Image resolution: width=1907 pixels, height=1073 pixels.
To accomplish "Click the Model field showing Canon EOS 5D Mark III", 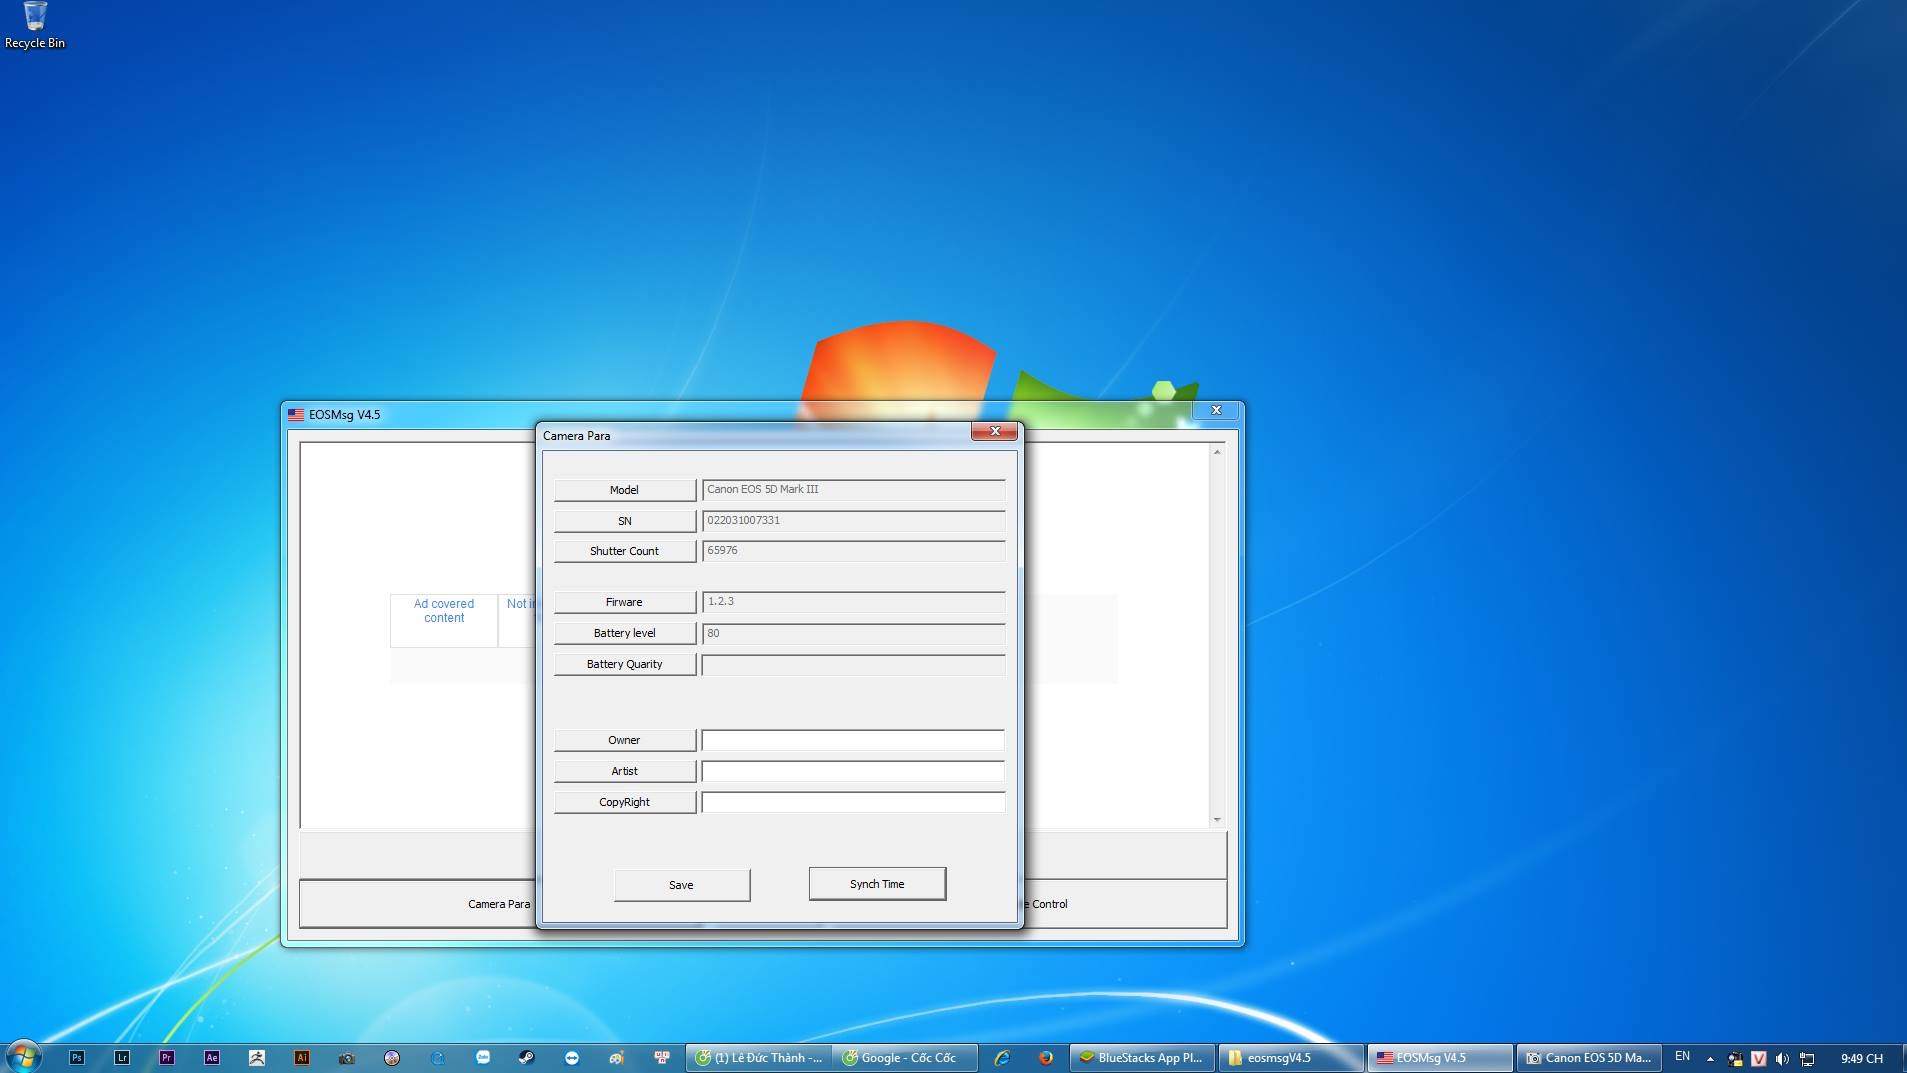I will pos(853,490).
